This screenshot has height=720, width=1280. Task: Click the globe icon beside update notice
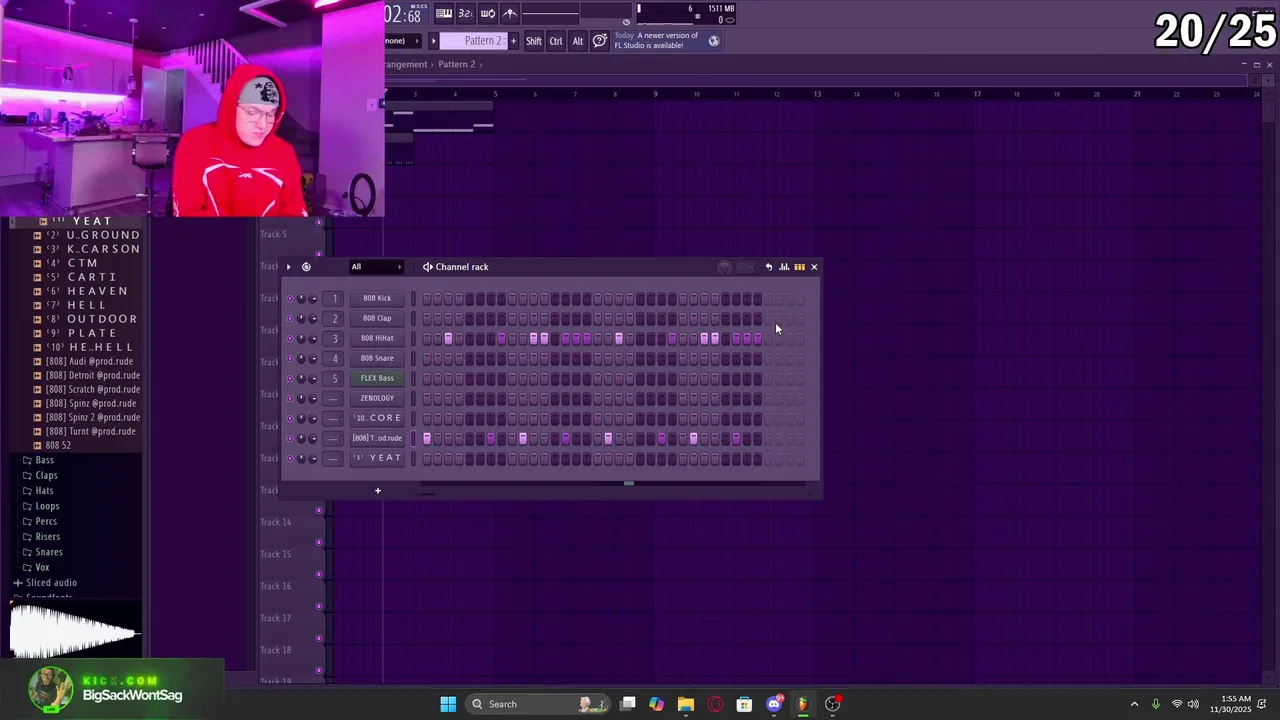714,41
